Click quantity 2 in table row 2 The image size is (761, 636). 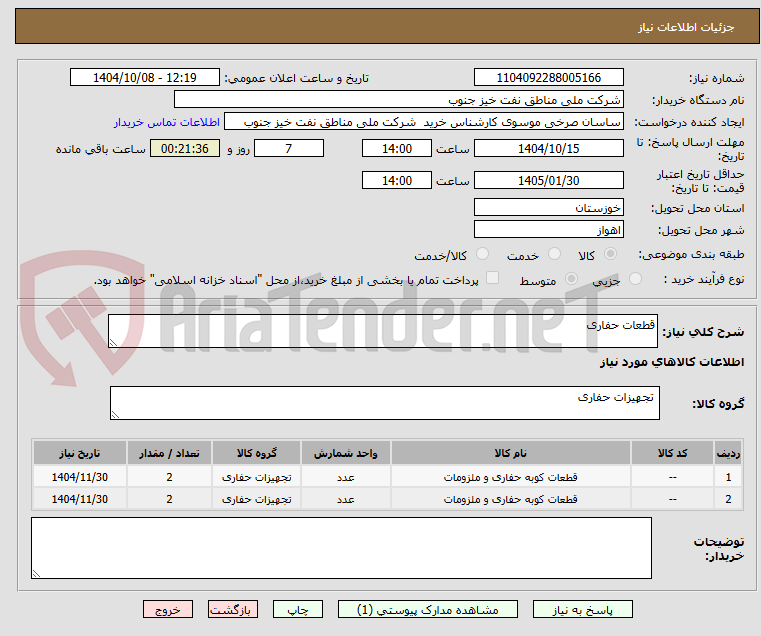click(169, 499)
